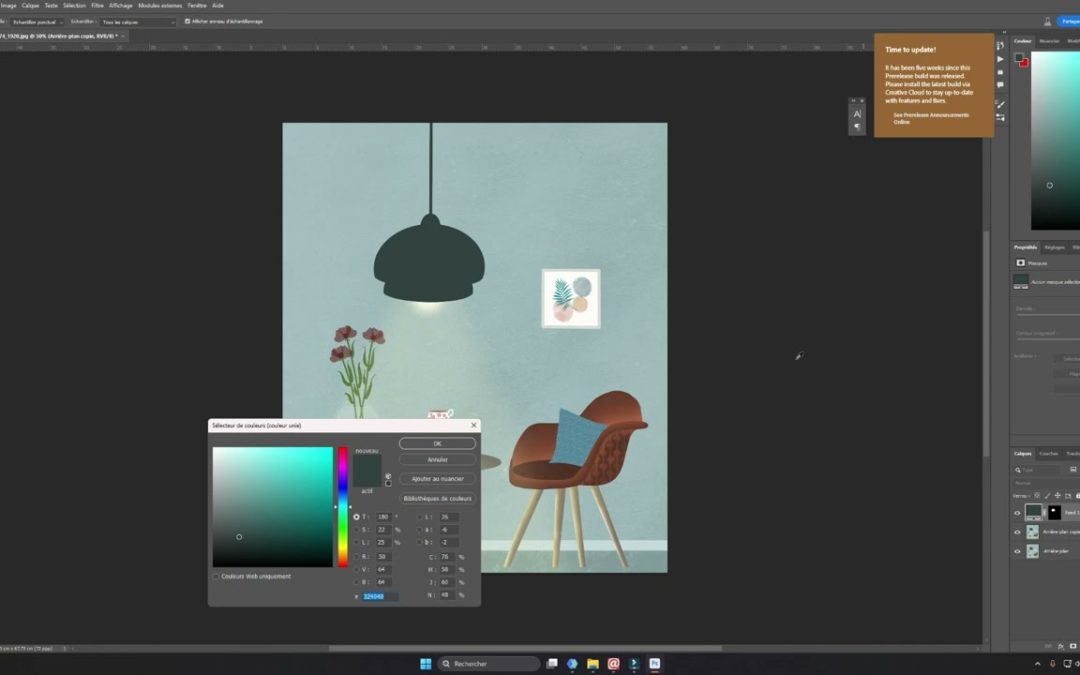Open the Sélection menu
Image resolution: width=1080 pixels, height=675 pixels.
[x=74, y=6]
